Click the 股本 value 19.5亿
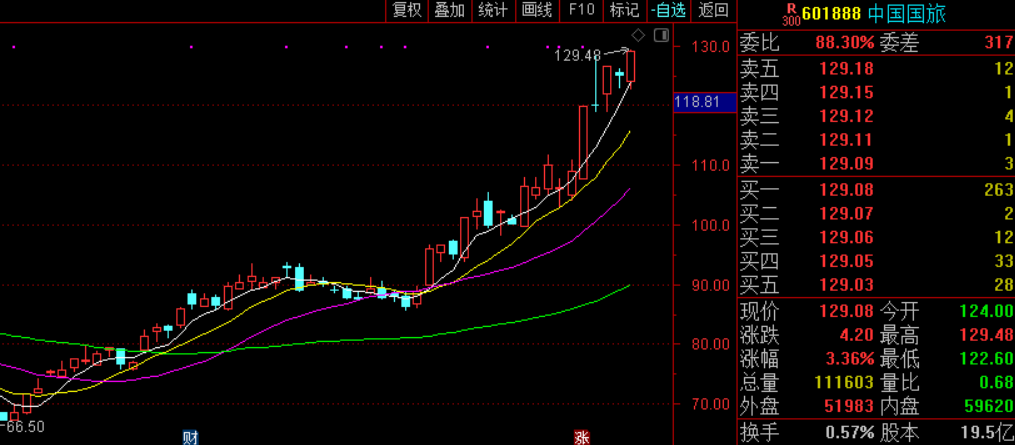Image resolution: width=1015 pixels, height=445 pixels. (x=986, y=432)
